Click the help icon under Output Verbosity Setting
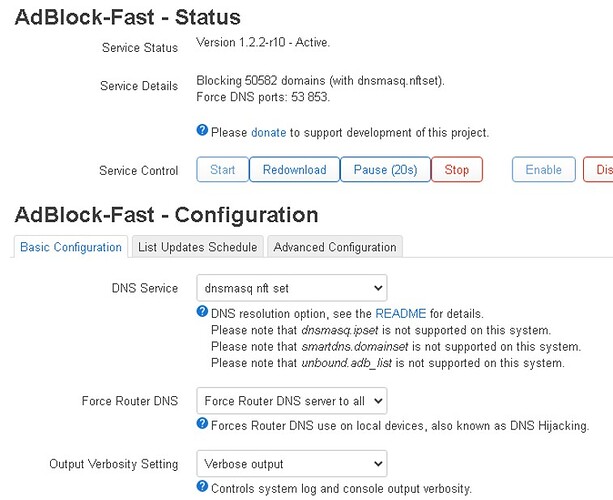The image size is (613, 500). point(203,487)
